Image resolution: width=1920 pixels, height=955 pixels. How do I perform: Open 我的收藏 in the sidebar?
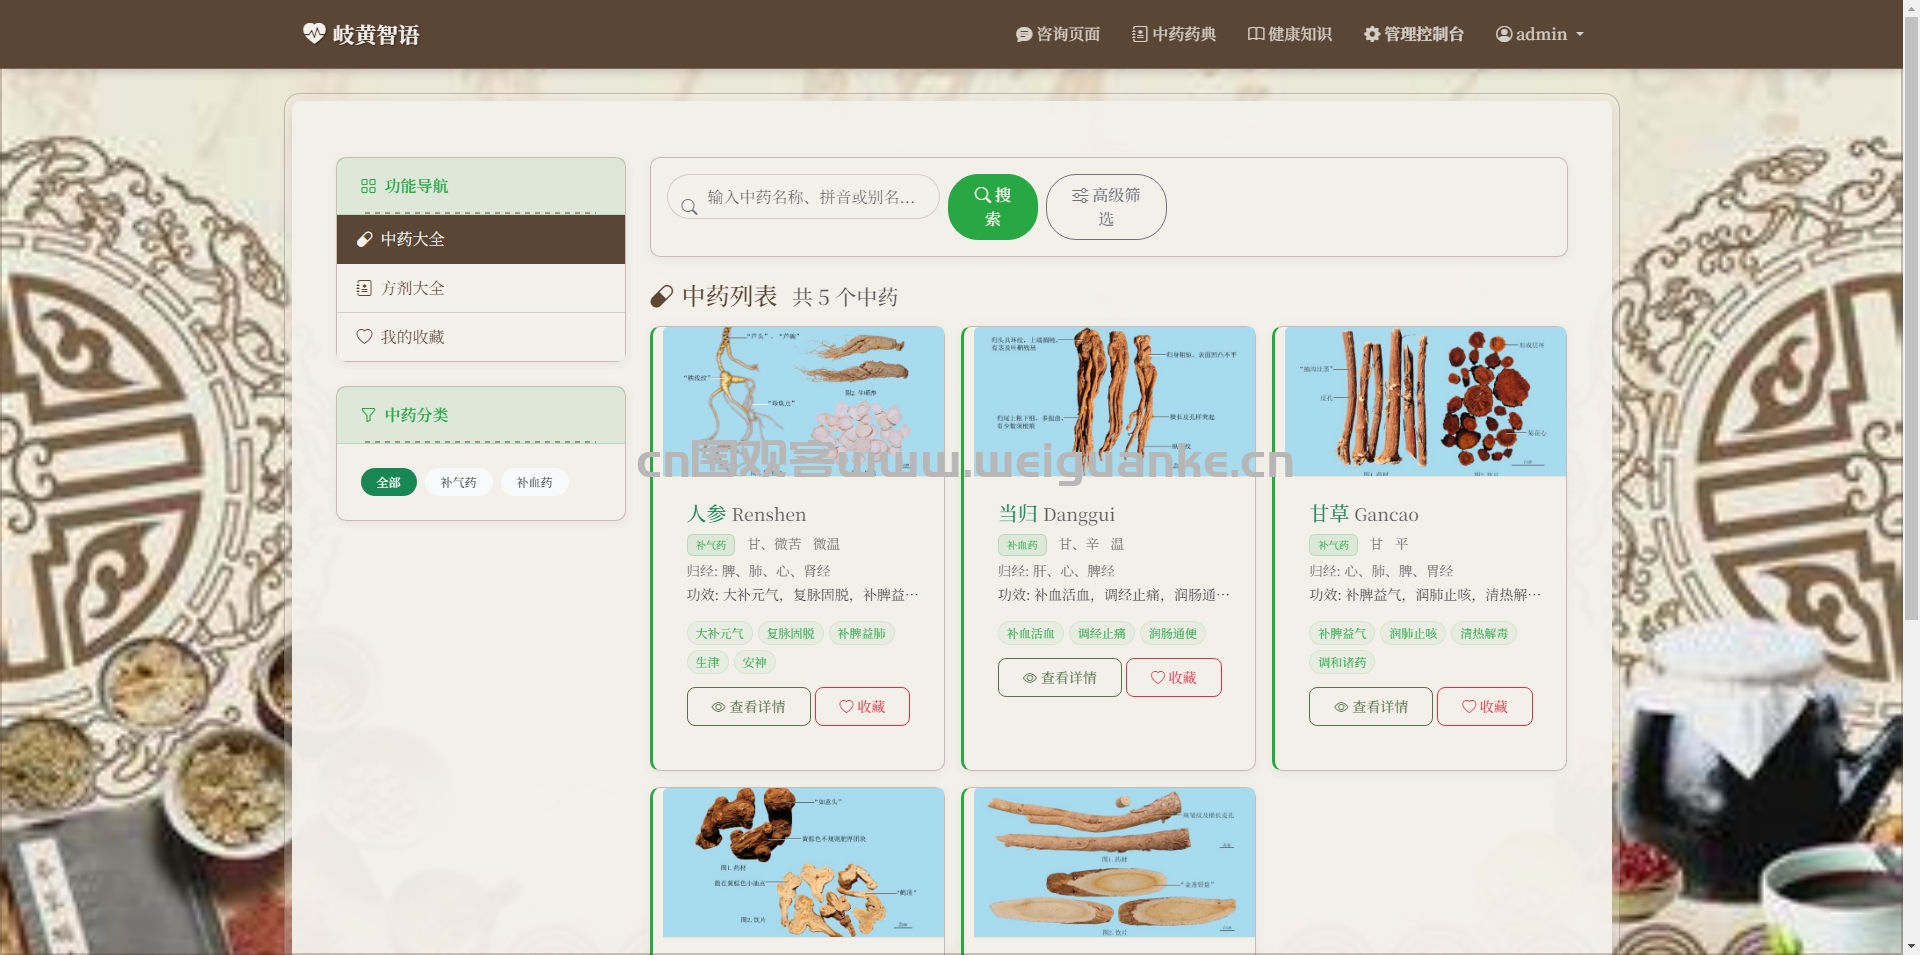click(481, 337)
